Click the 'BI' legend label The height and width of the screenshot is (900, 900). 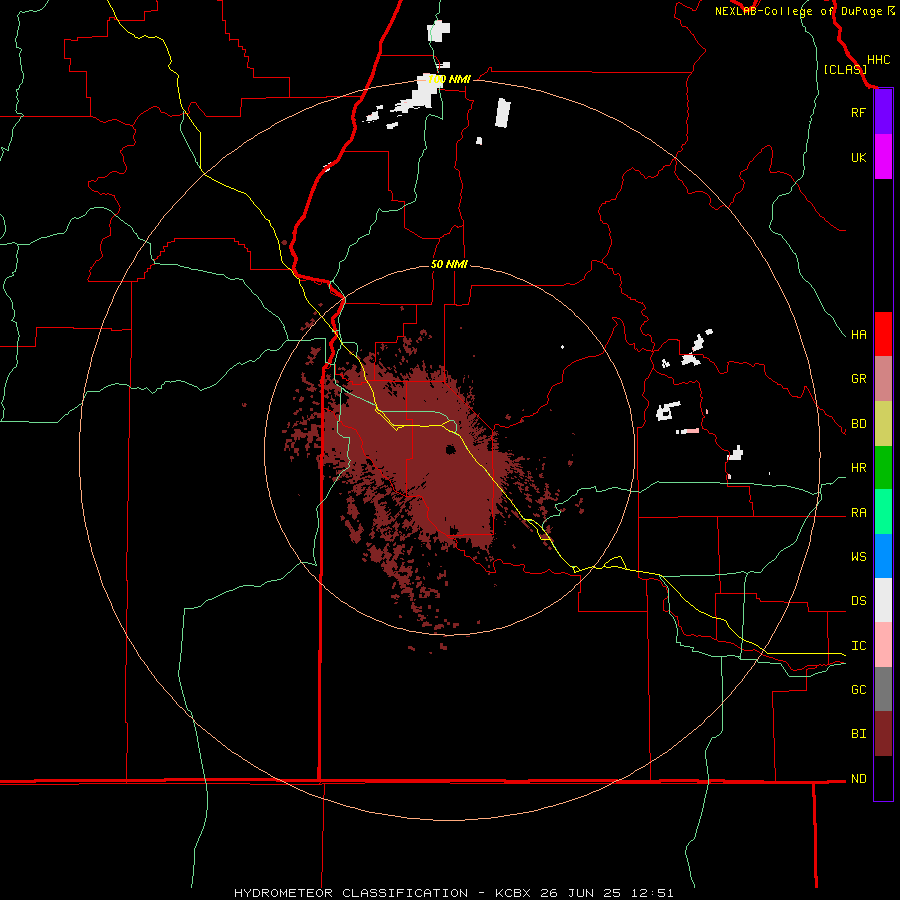click(x=858, y=734)
